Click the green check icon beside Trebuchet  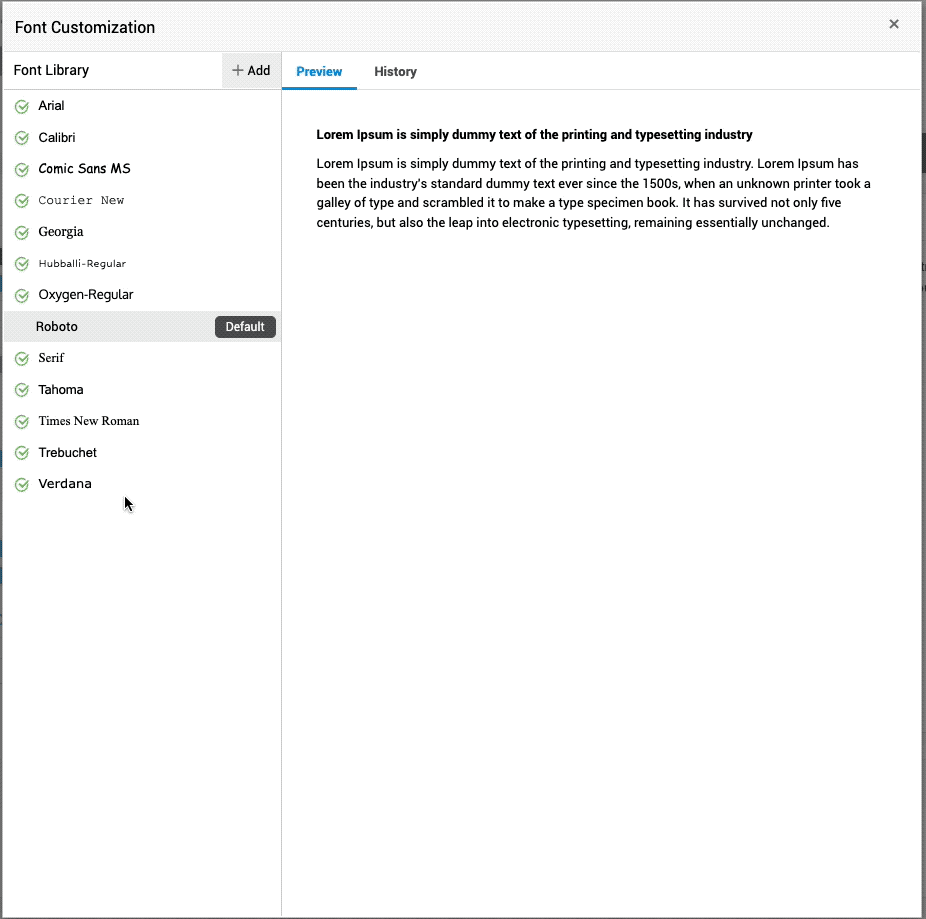pos(22,453)
